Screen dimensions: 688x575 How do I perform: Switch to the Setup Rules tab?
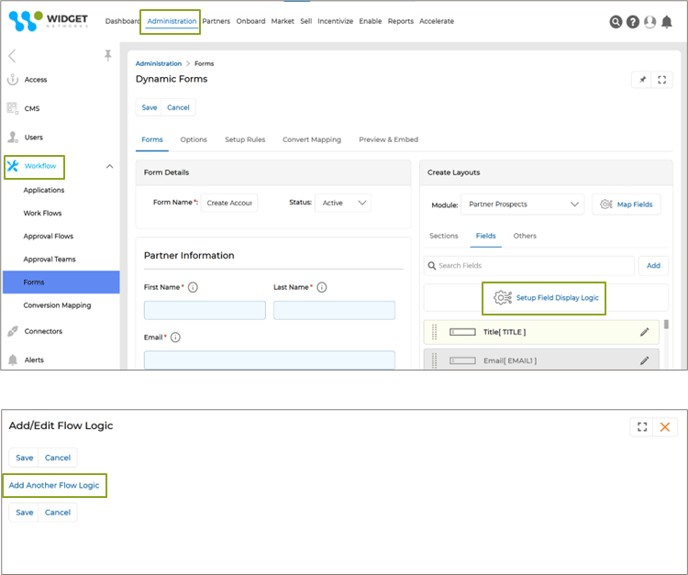coord(244,140)
